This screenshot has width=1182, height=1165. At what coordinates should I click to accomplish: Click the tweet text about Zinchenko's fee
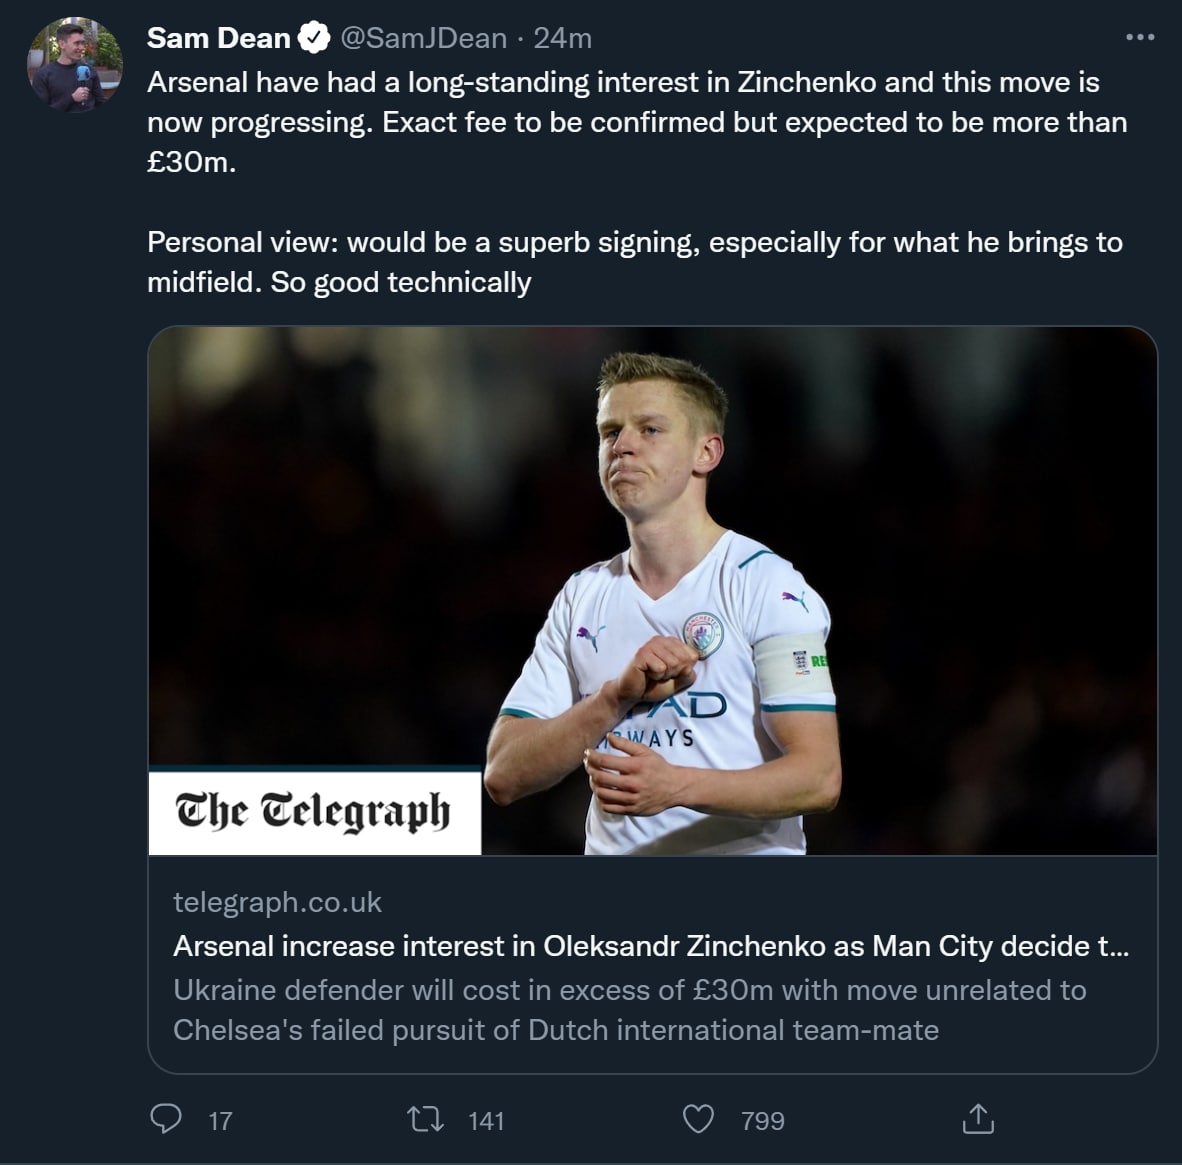pyautogui.click(x=636, y=122)
